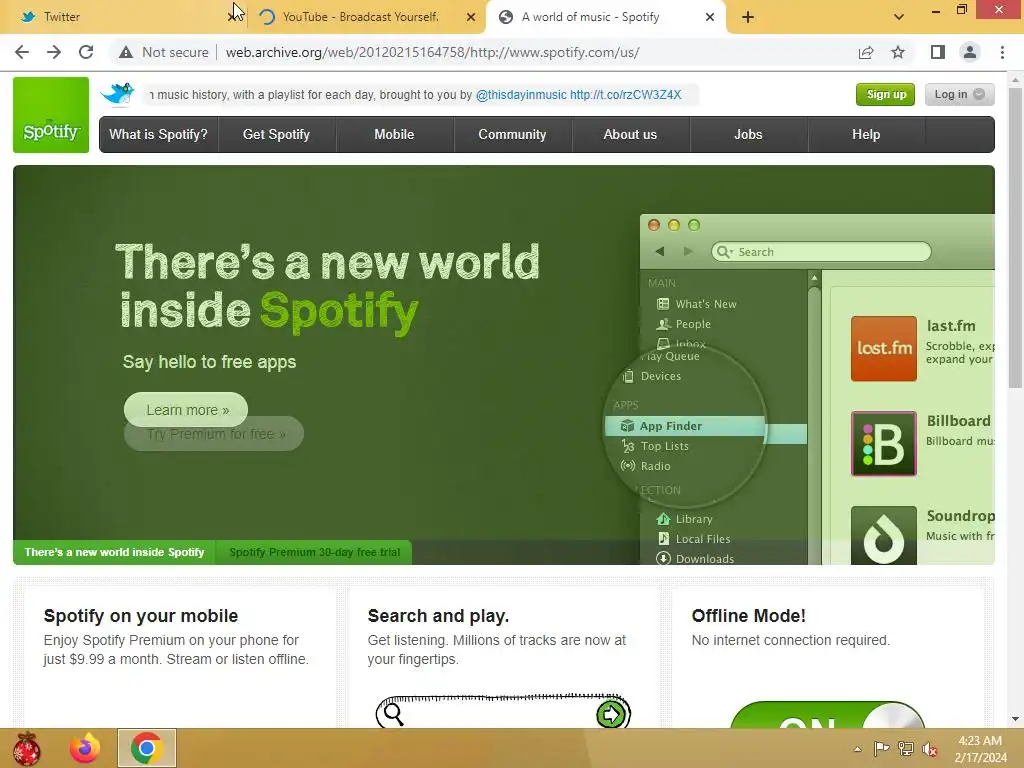Click Radio in the app image
Image resolution: width=1024 pixels, height=768 pixels.
[646, 466]
